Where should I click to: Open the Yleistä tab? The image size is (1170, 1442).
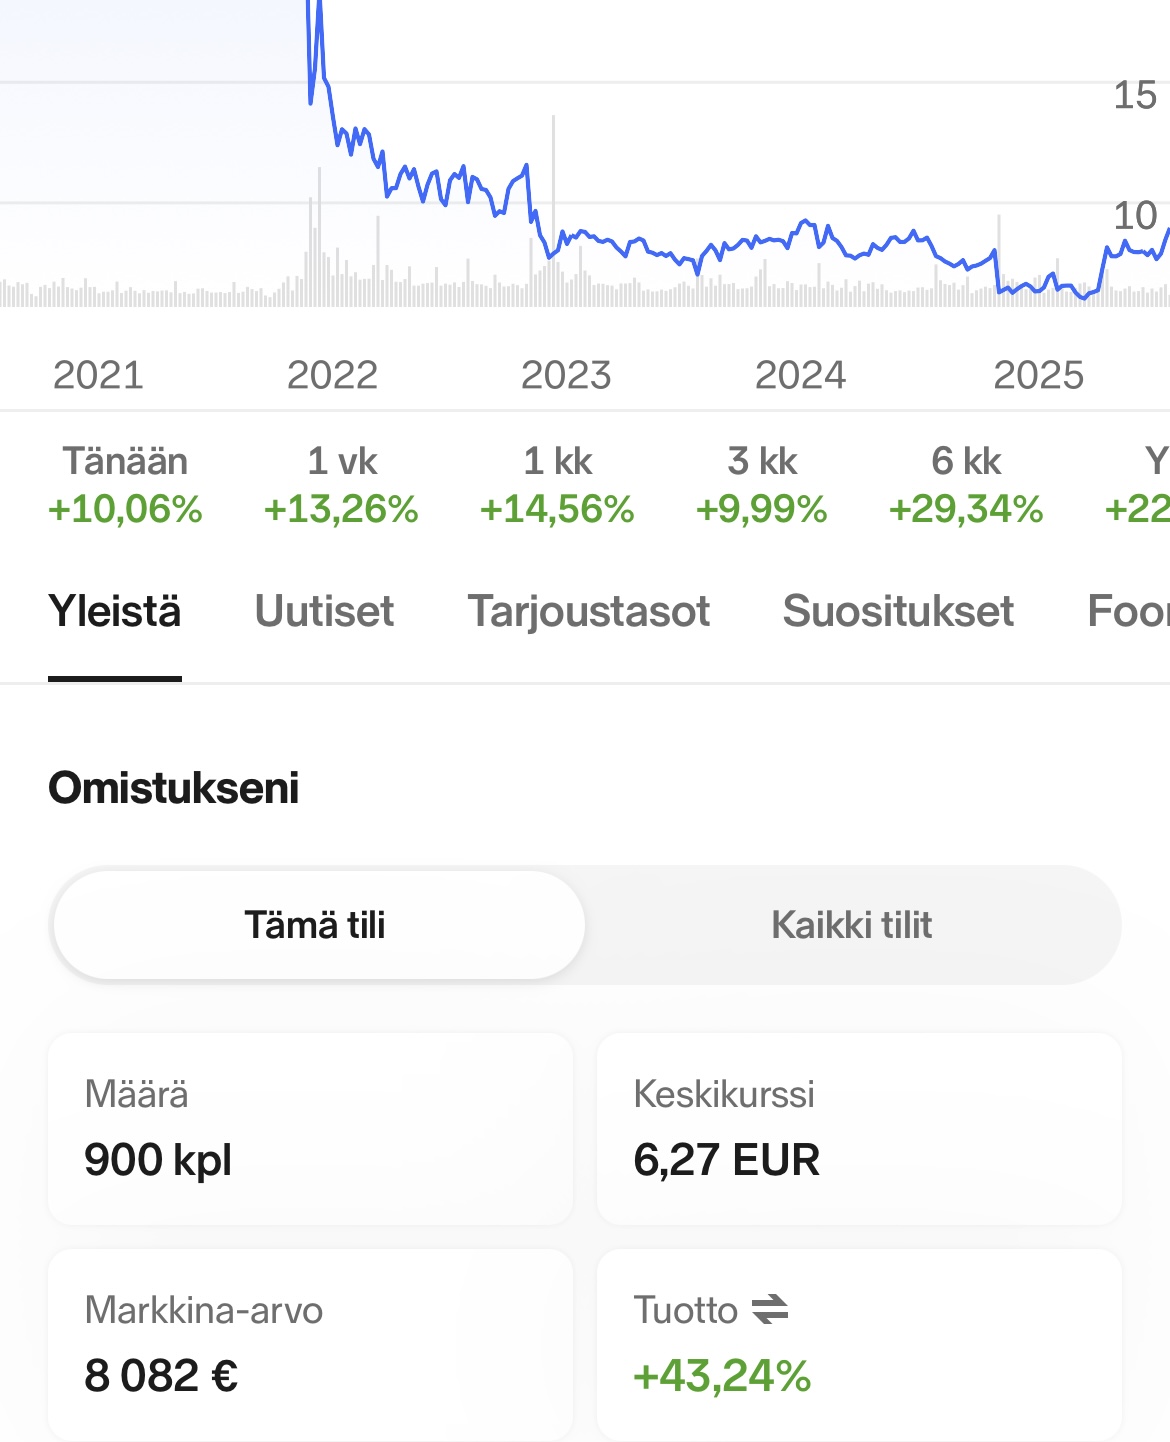point(115,612)
